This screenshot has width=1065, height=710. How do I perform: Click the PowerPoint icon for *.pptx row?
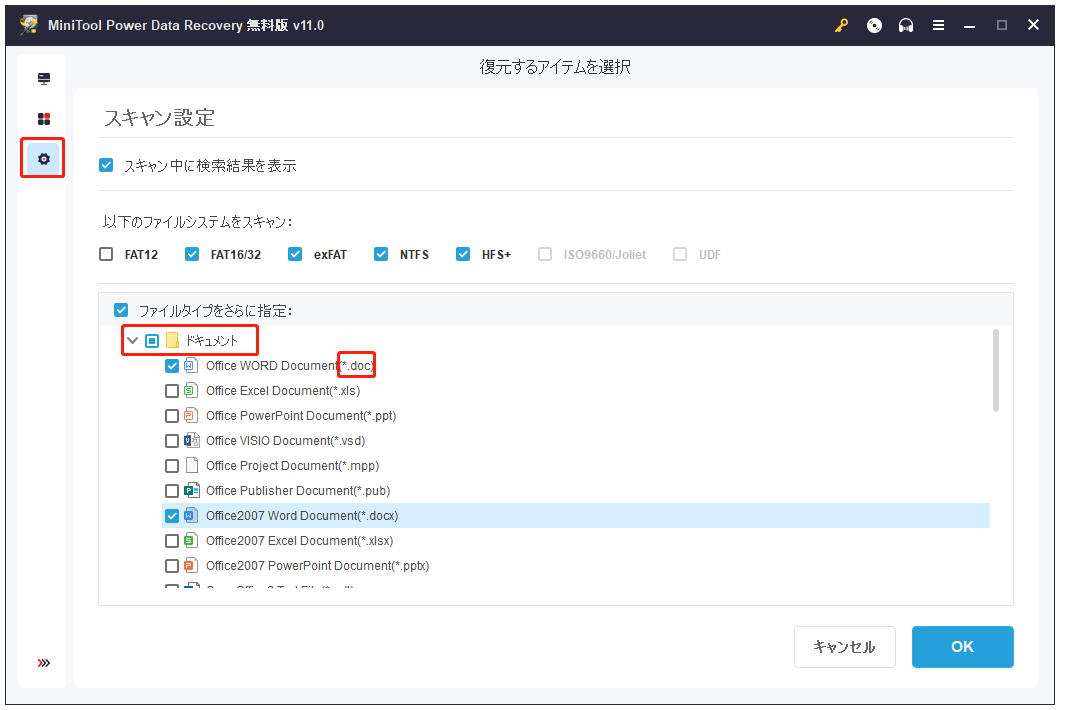192,565
